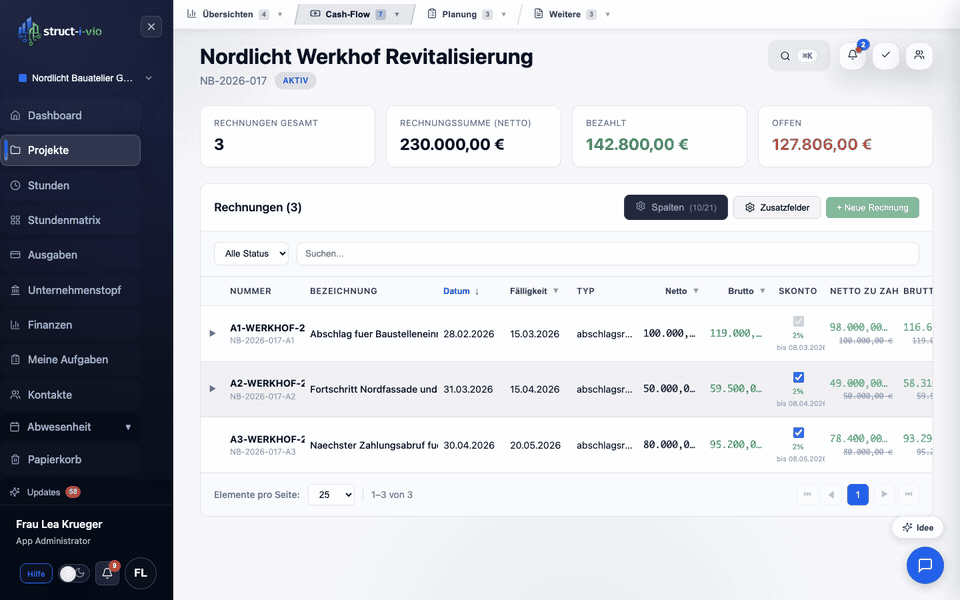The image size is (960, 600).
Task: Open the chat bubble button
Action: (925, 565)
